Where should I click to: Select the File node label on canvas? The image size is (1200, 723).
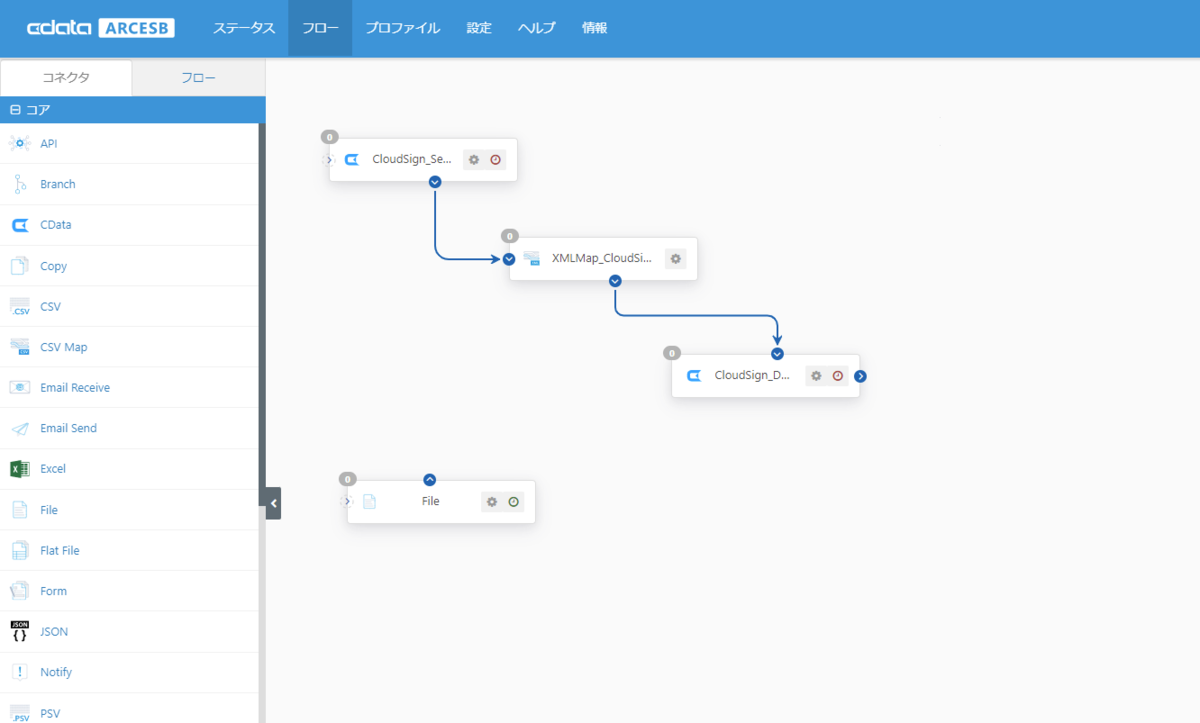[x=430, y=502]
